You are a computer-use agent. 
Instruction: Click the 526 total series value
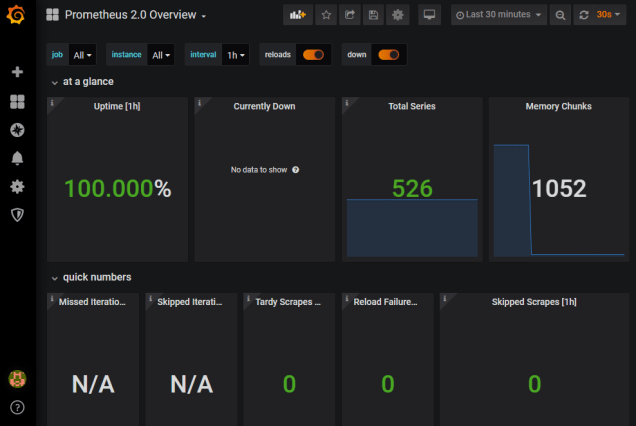click(412, 189)
